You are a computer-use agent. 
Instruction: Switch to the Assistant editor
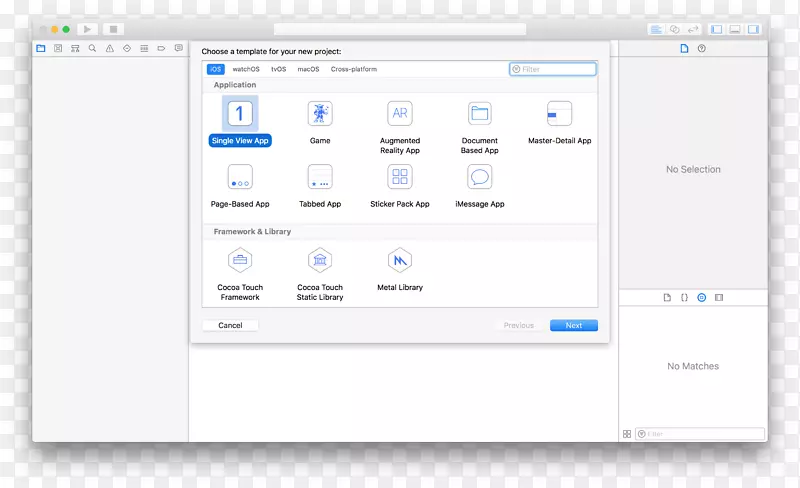[x=674, y=30]
